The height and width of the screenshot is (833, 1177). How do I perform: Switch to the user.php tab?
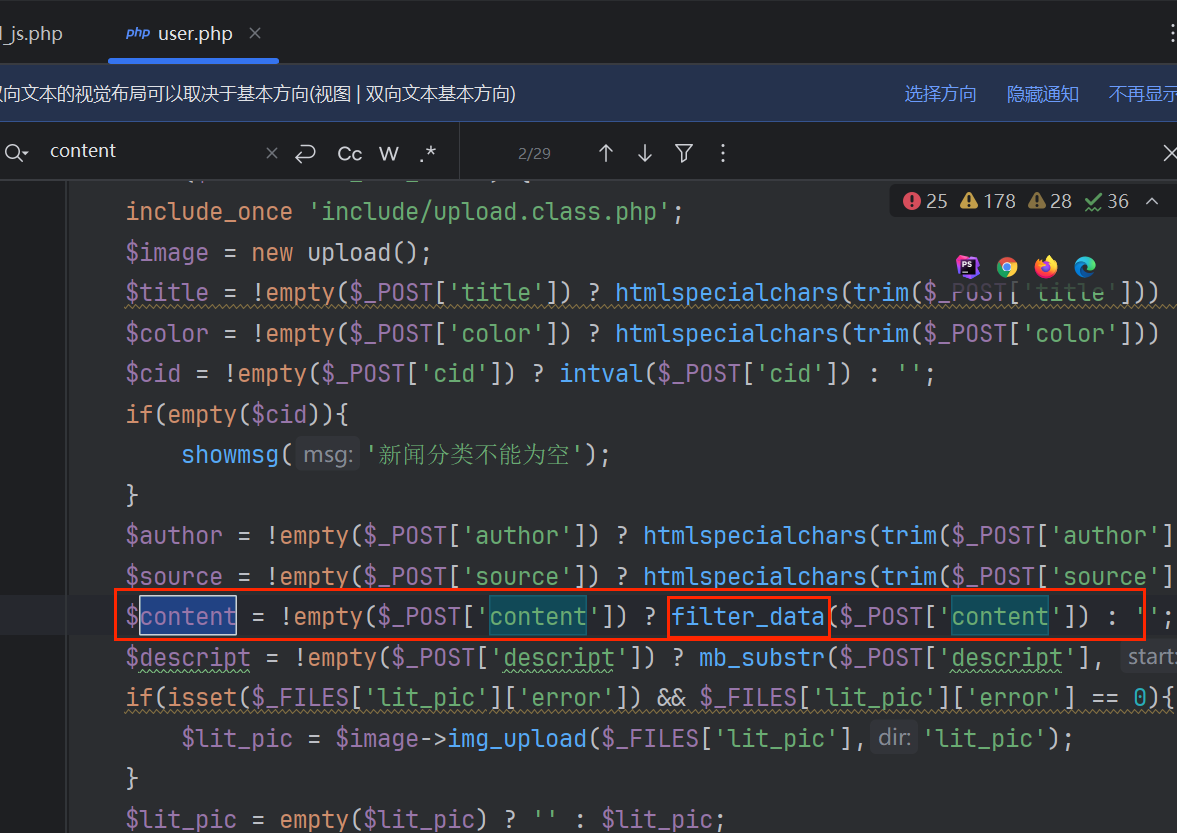pos(194,34)
